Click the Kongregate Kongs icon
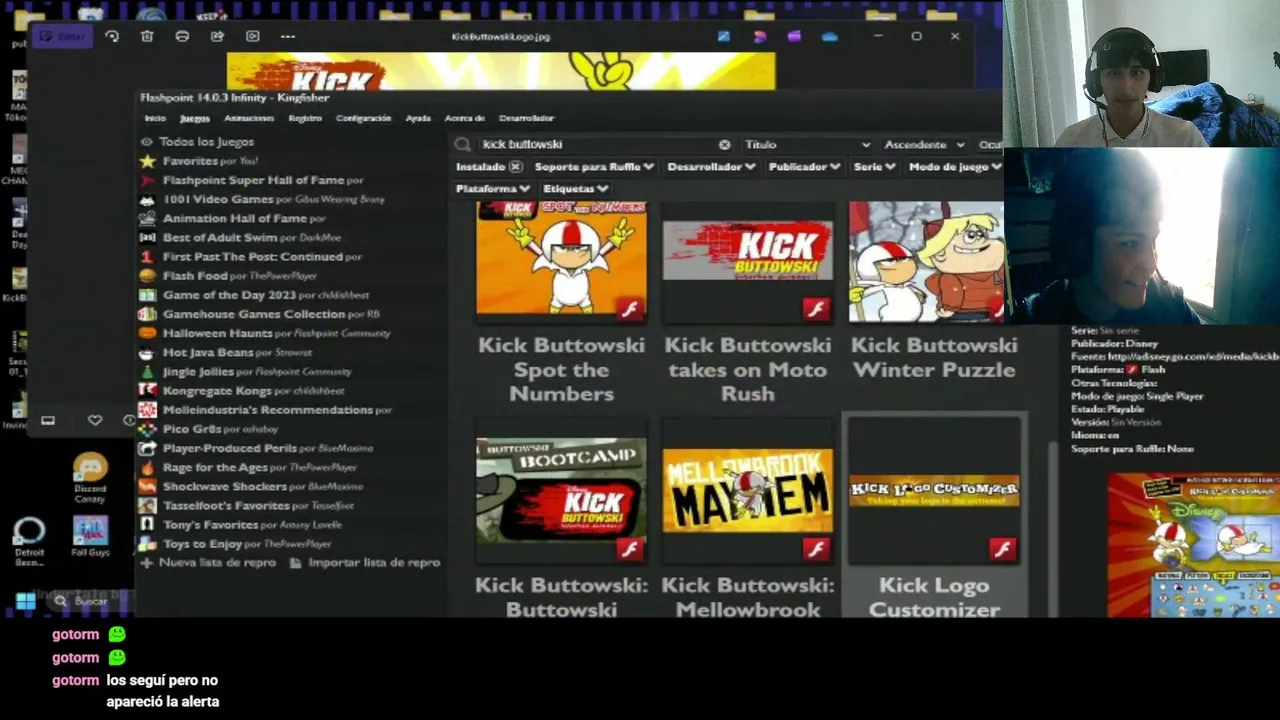 point(147,390)
